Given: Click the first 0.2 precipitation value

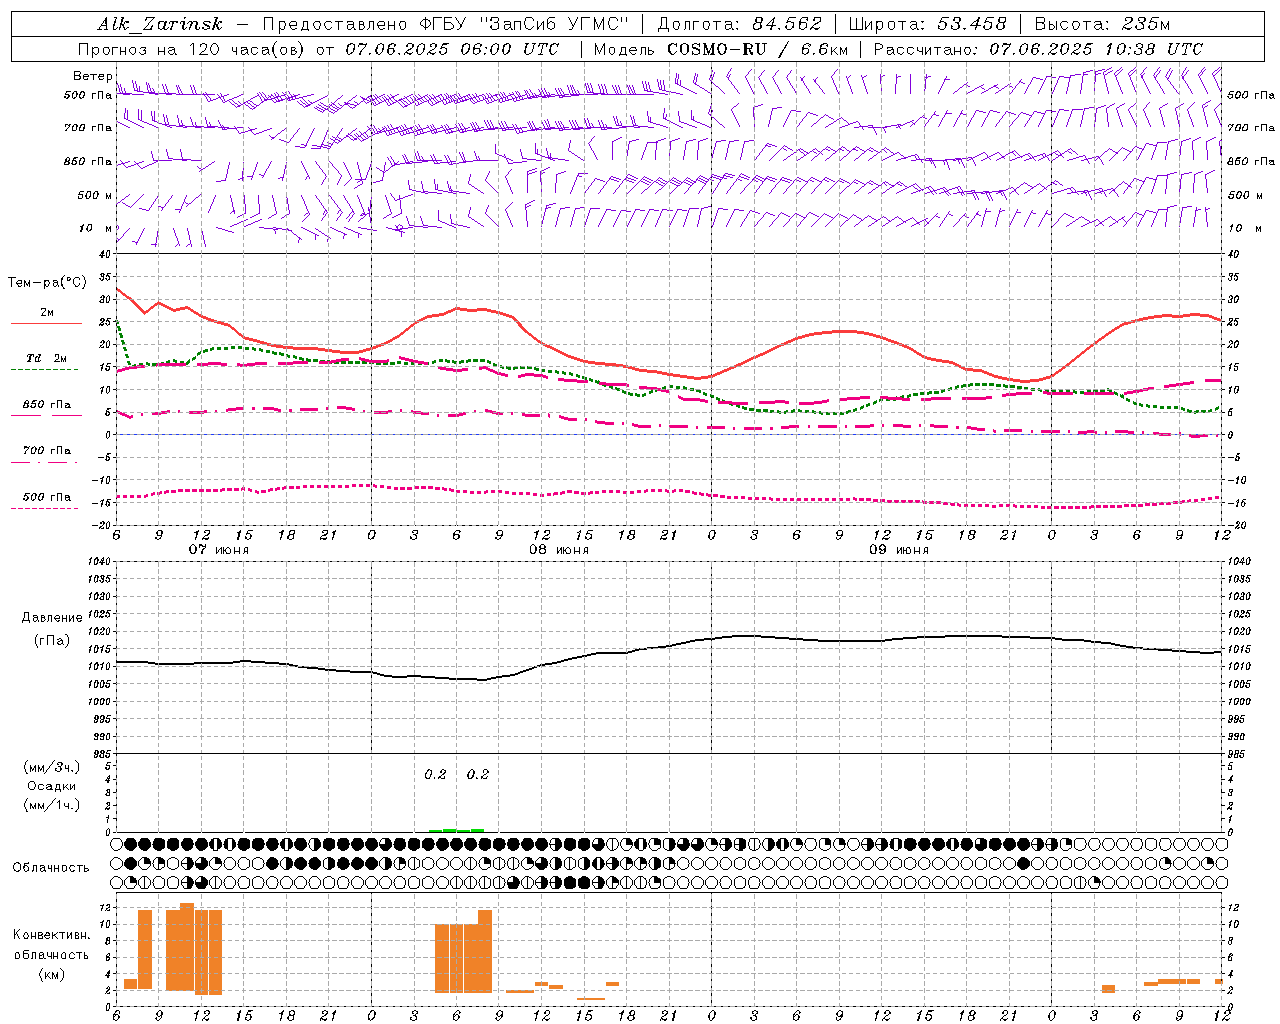Looking at the screenshot, I should [x=435, y=774].
